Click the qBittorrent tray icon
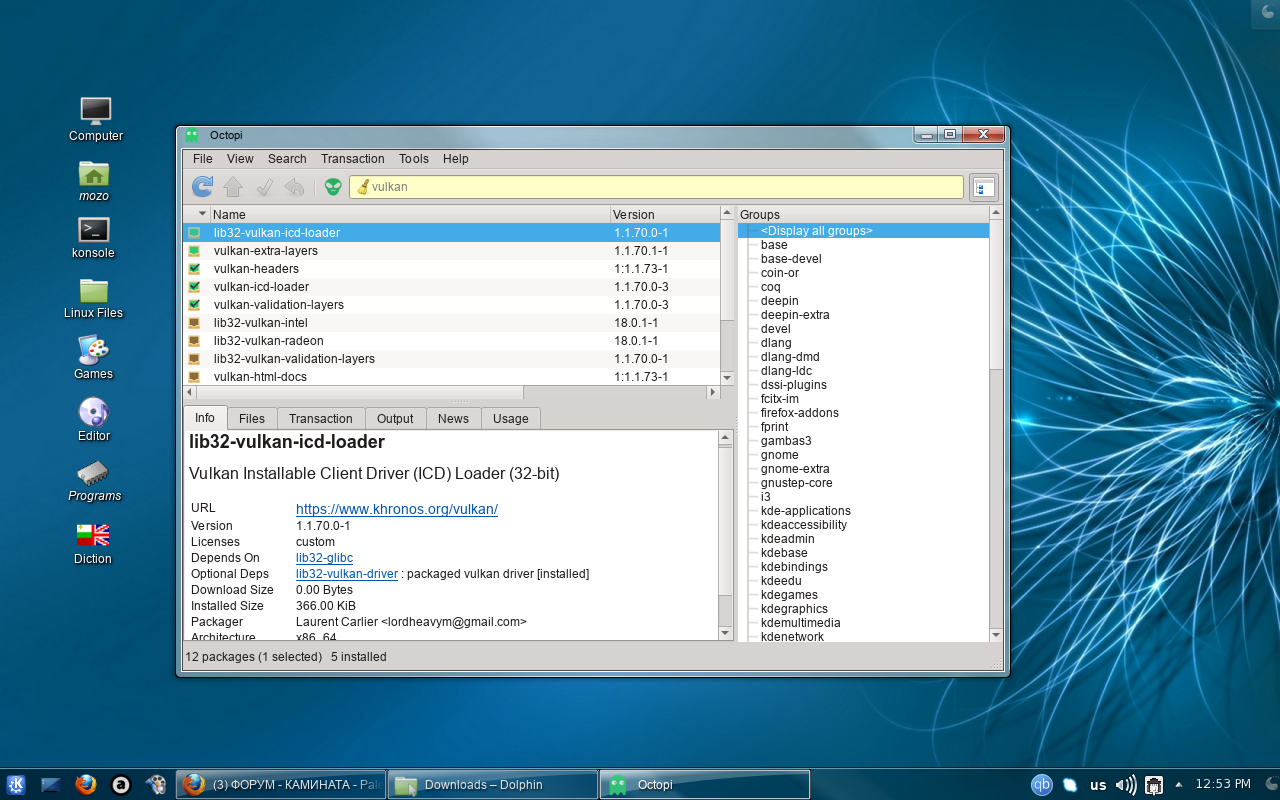This screenshot has height=800, width=1280. pos(1042,785)
